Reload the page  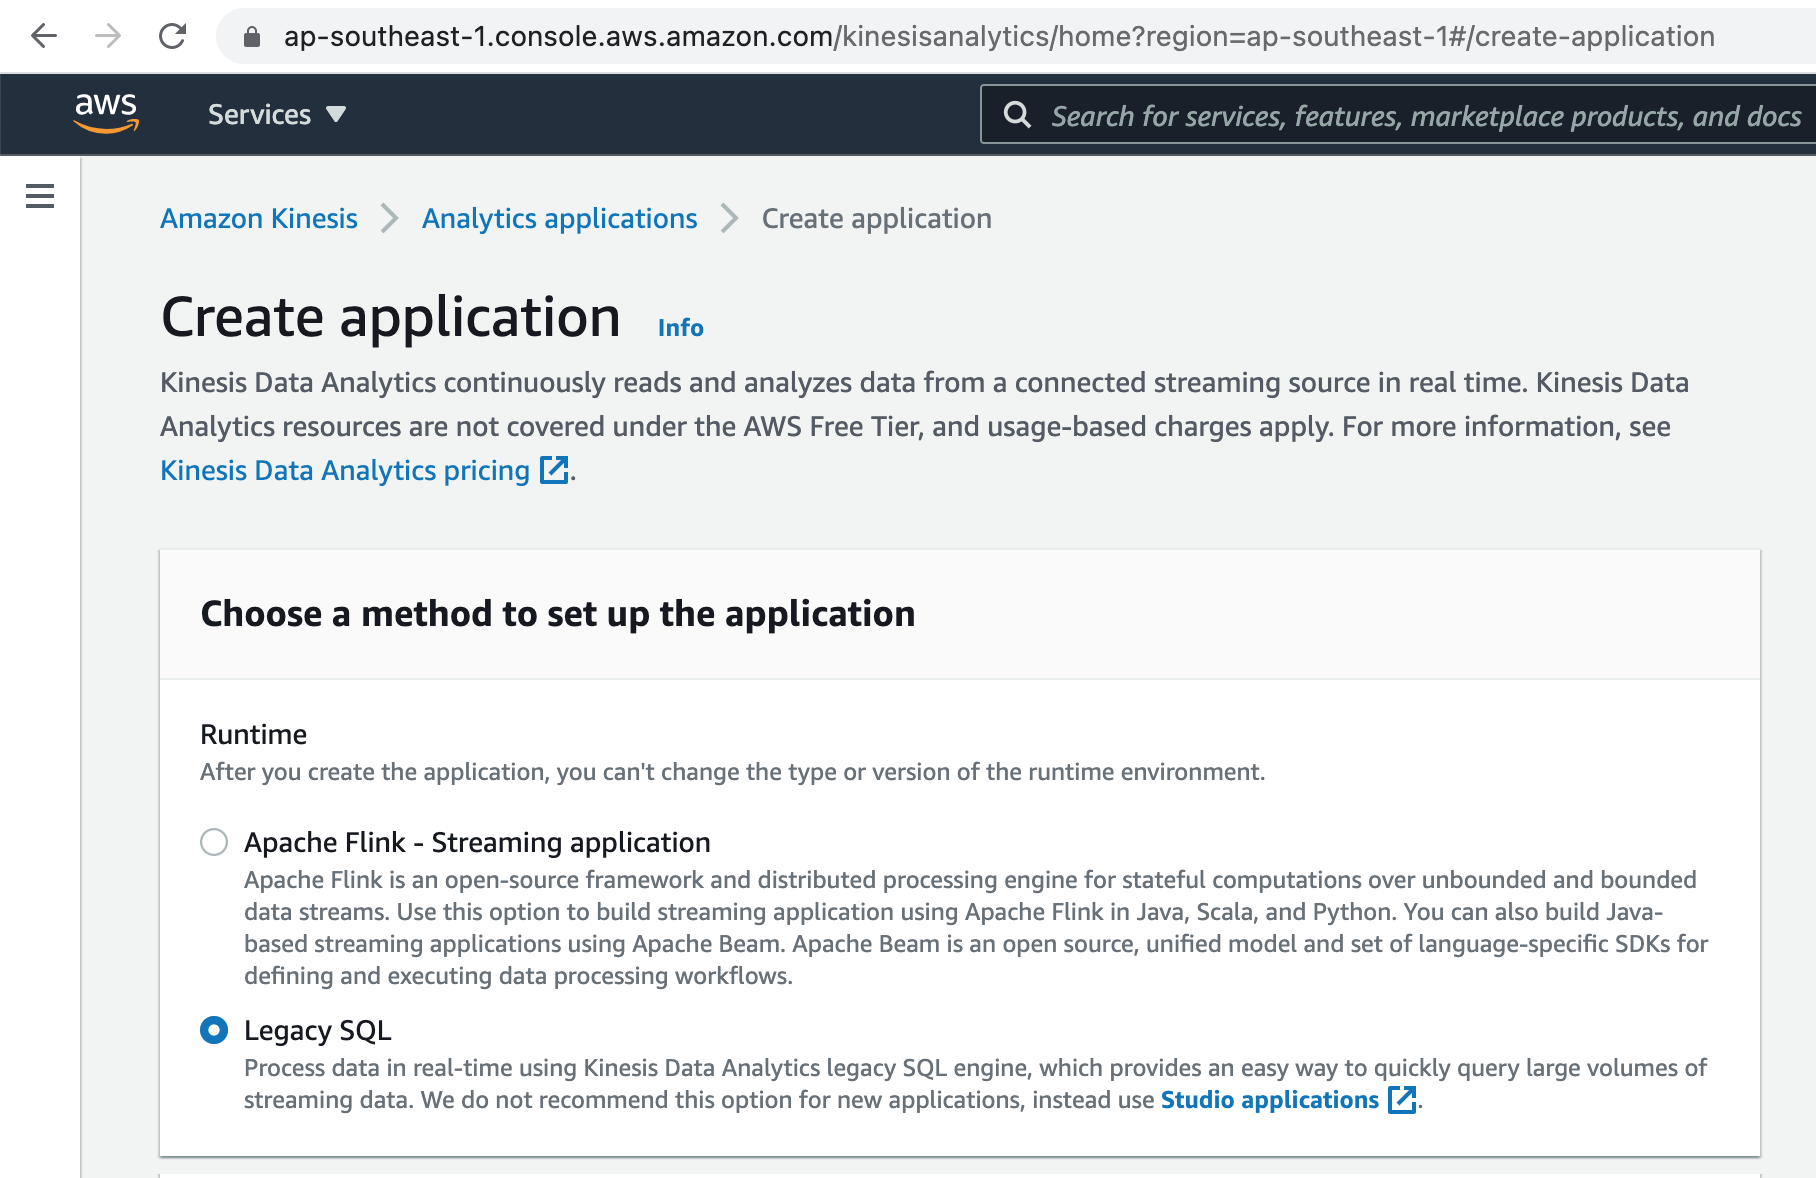click(x=173, y=37)
